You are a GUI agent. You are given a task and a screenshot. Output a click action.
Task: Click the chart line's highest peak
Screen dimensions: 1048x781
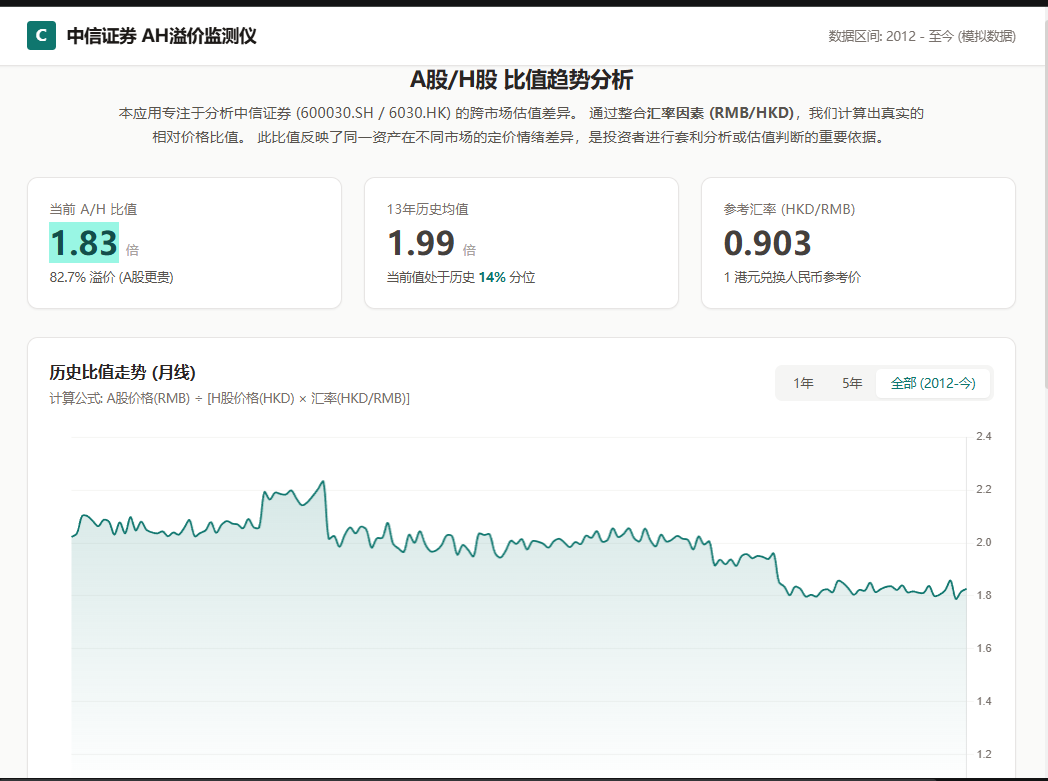(322, 482)
